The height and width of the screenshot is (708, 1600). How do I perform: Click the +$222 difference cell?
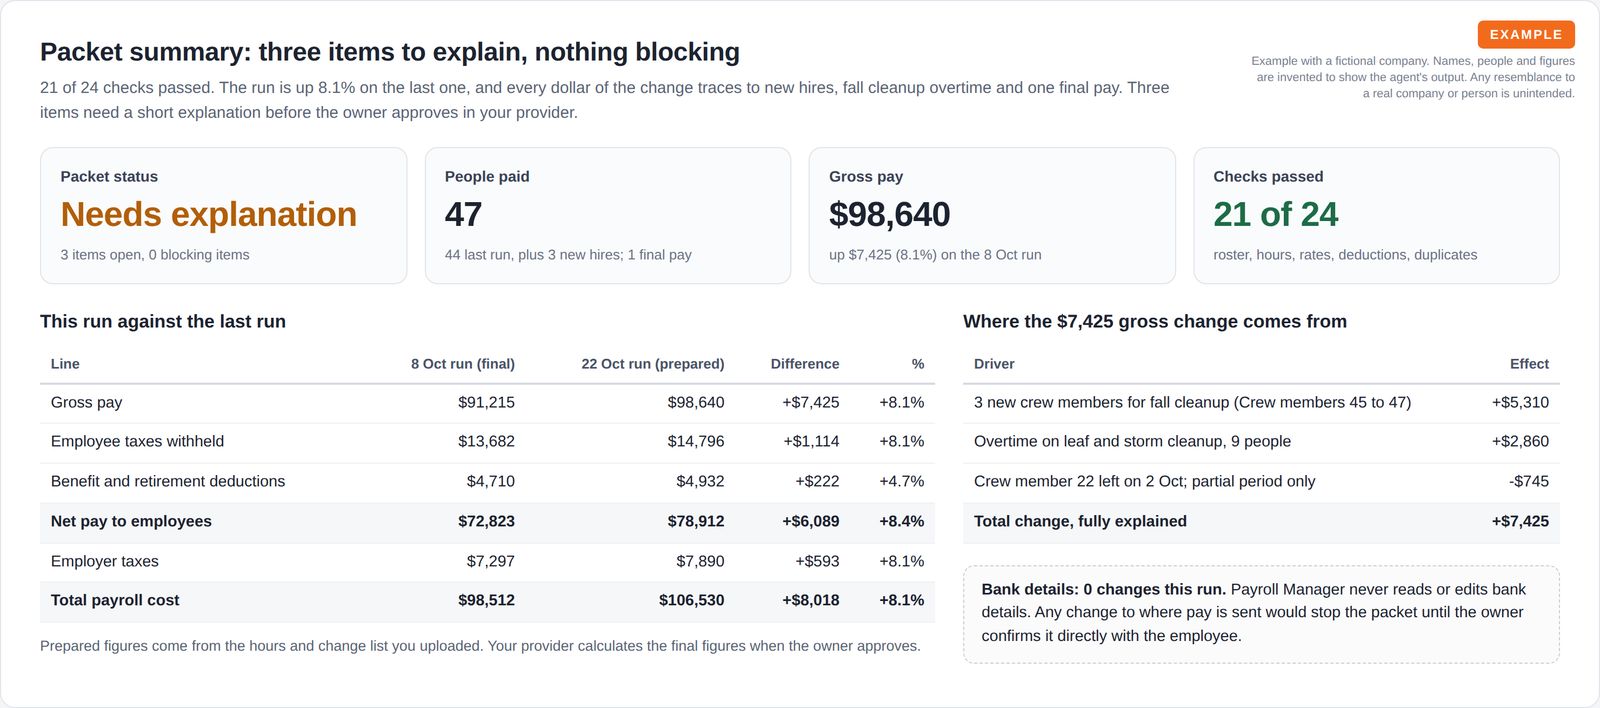tap(817, 481)
